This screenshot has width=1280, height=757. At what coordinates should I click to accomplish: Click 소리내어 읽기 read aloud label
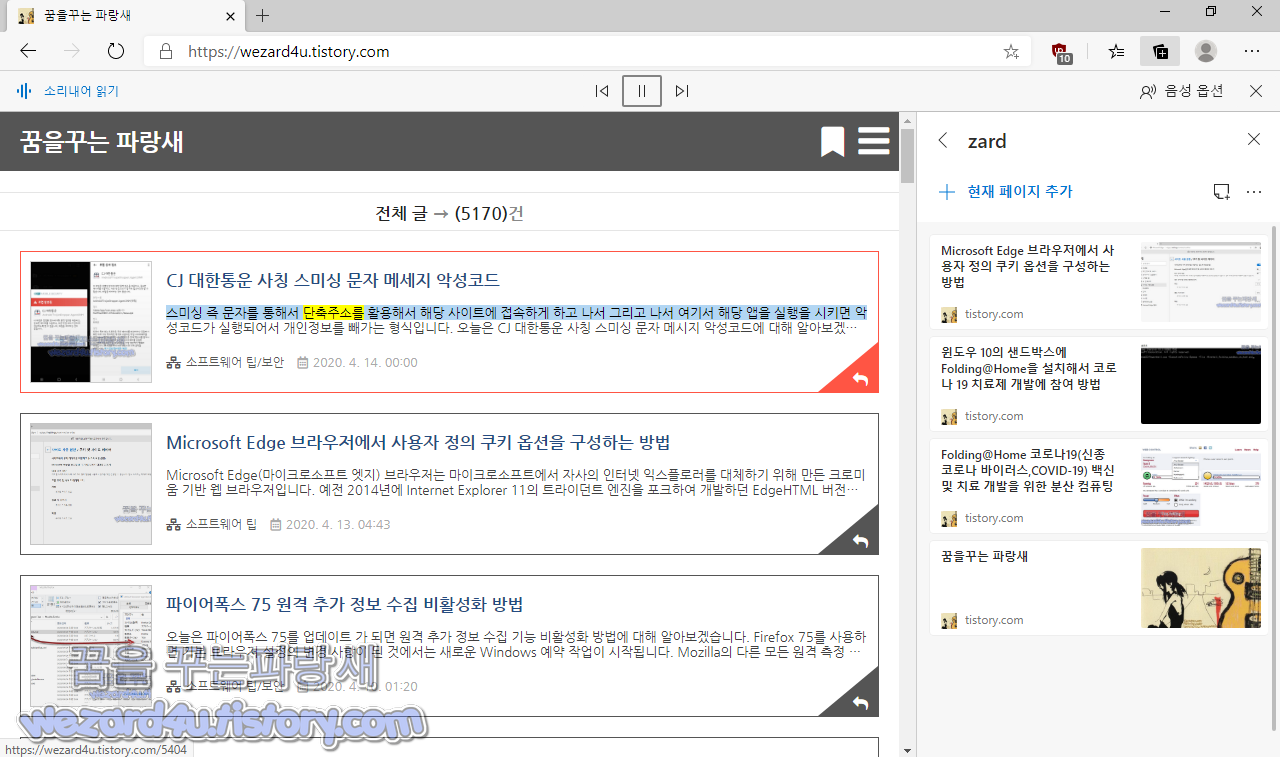point(81,91)
